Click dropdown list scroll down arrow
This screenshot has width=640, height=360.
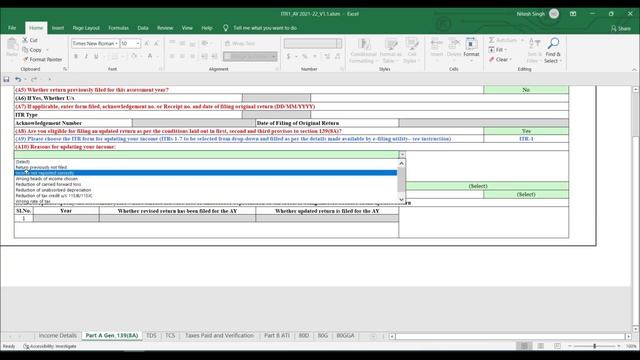[x=402, y=200]
